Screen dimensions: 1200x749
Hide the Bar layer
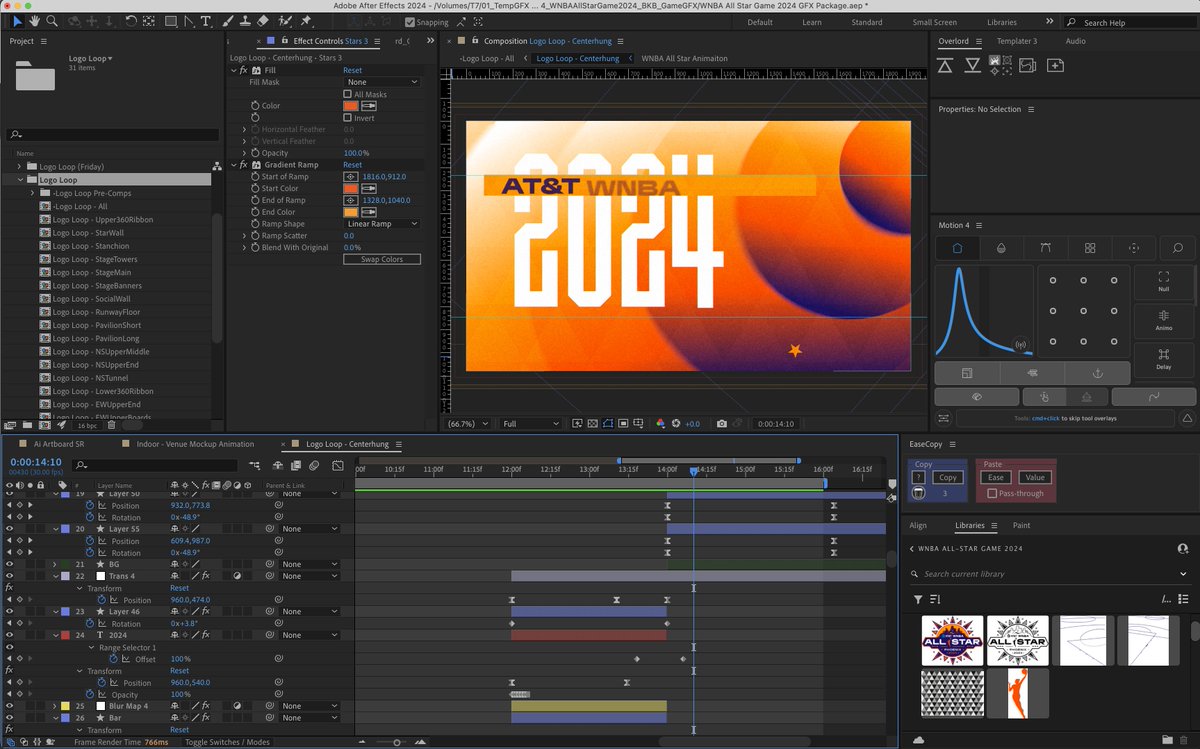coord(10,718)
